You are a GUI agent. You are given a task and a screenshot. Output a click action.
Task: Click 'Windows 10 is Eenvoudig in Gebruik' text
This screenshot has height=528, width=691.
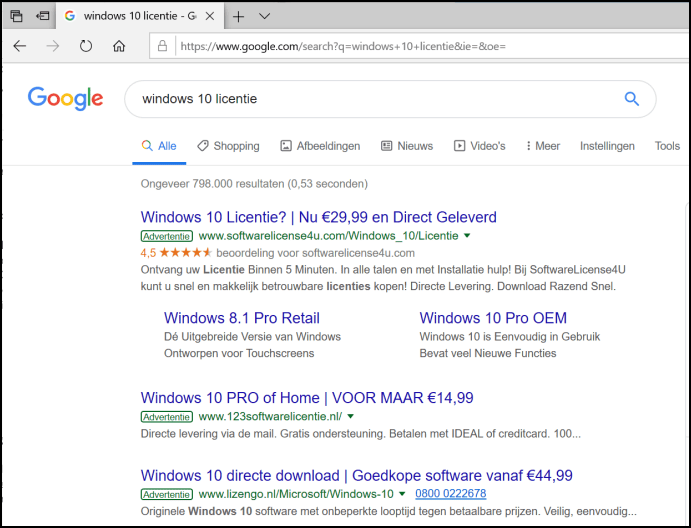pyautogui.click(x=510, y=336)
